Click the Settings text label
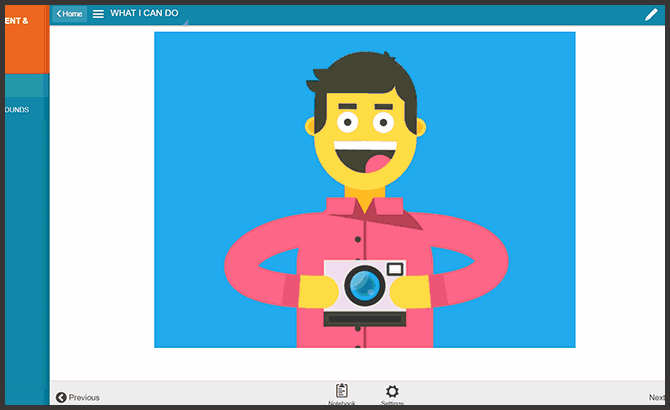The height and width of the screenshot is (410, 670). click(392, 403)
